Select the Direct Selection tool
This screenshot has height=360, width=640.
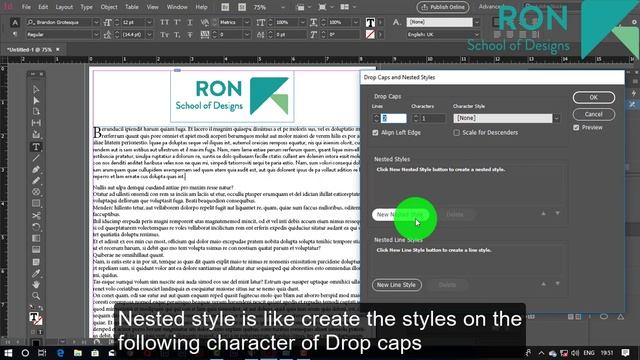(36, 100)
